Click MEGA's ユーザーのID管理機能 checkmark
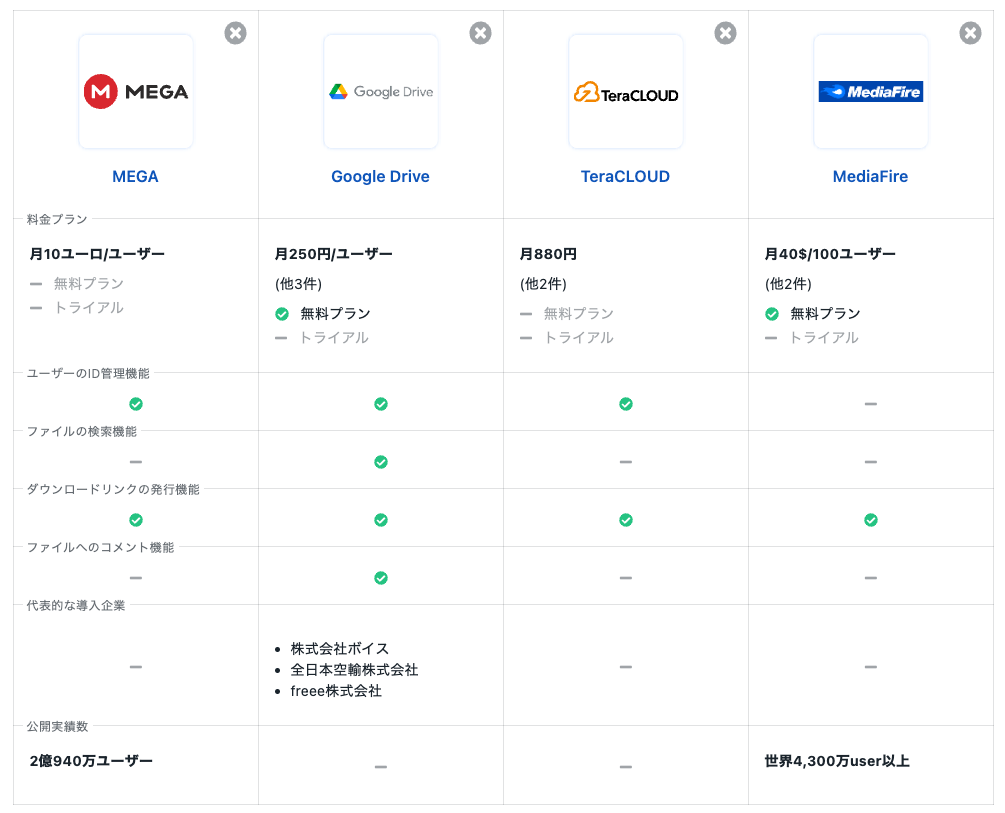This screenshot has width=1005, height=813. pos(136,404)
